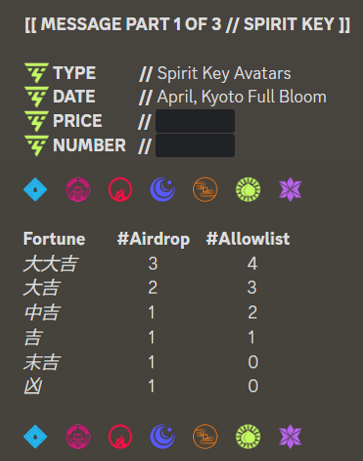Image resolution: width=363 pixels, height=461 pixels.
Task: Click the green sun drop emoji in top row
Action: coord(248,189)
